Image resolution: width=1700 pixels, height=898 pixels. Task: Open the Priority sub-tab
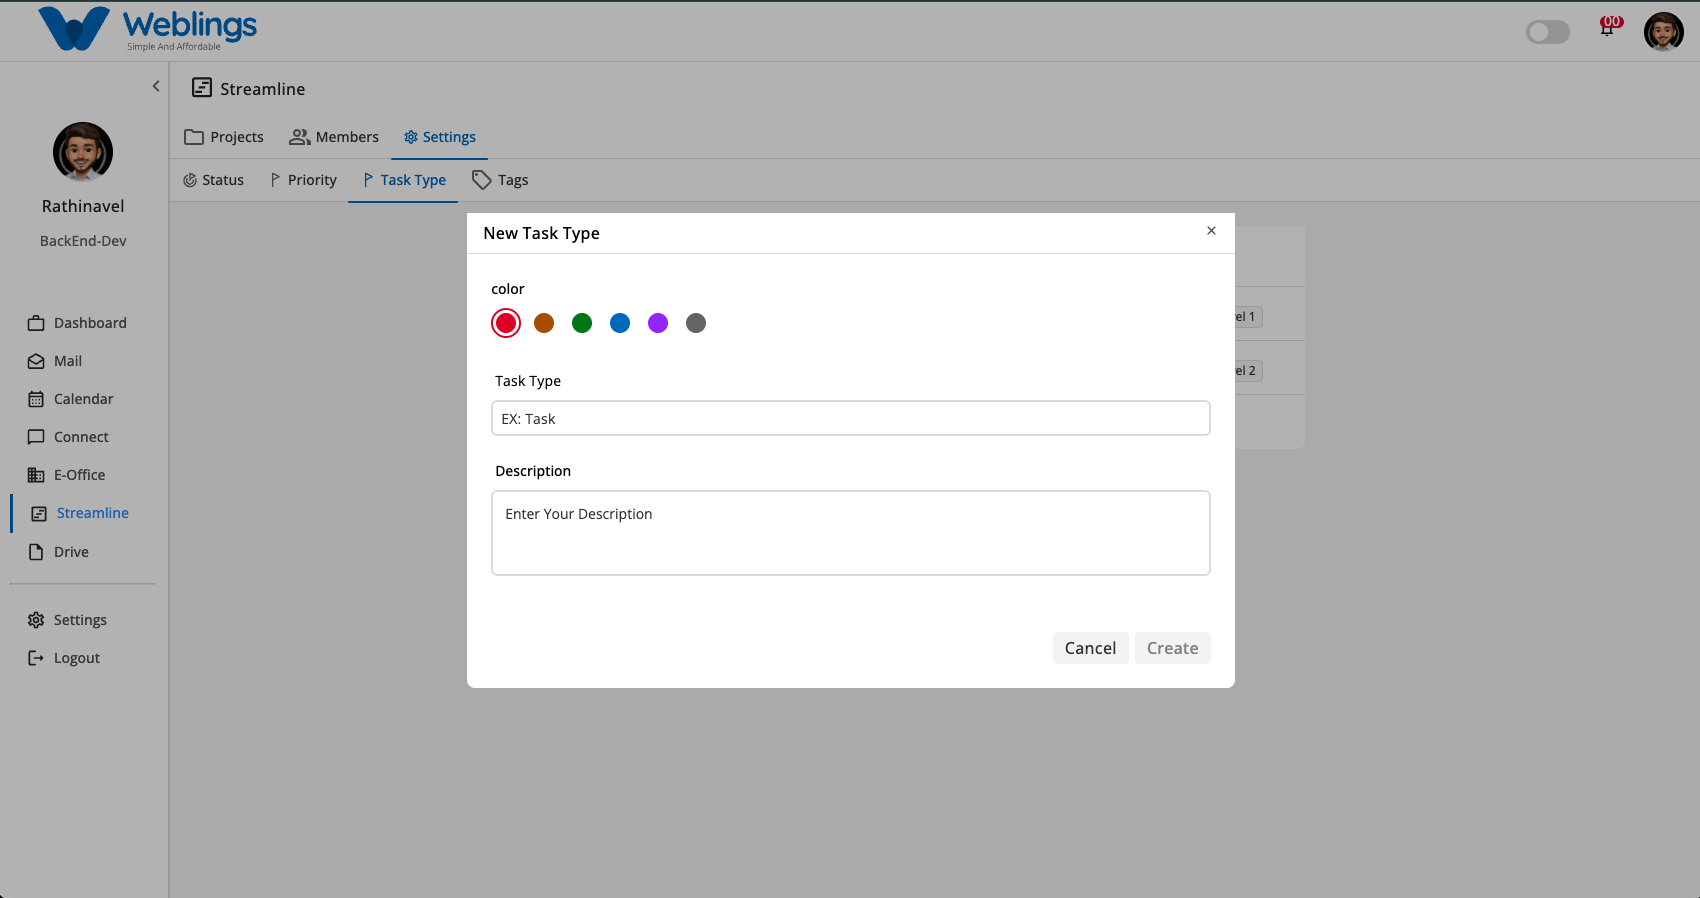coord(303,180)
